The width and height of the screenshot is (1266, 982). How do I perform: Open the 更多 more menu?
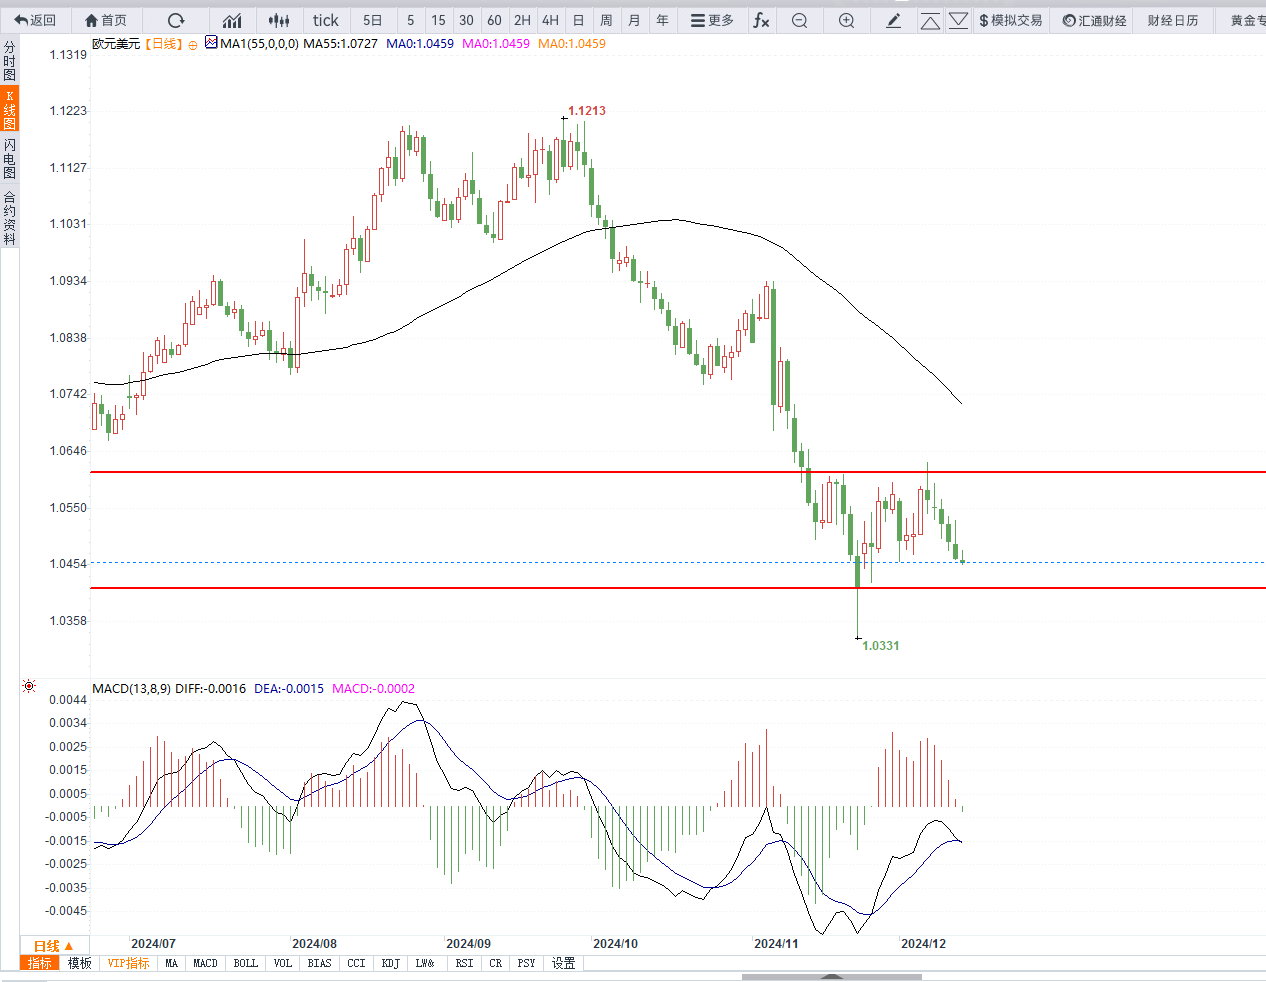[x=712, y=20]
